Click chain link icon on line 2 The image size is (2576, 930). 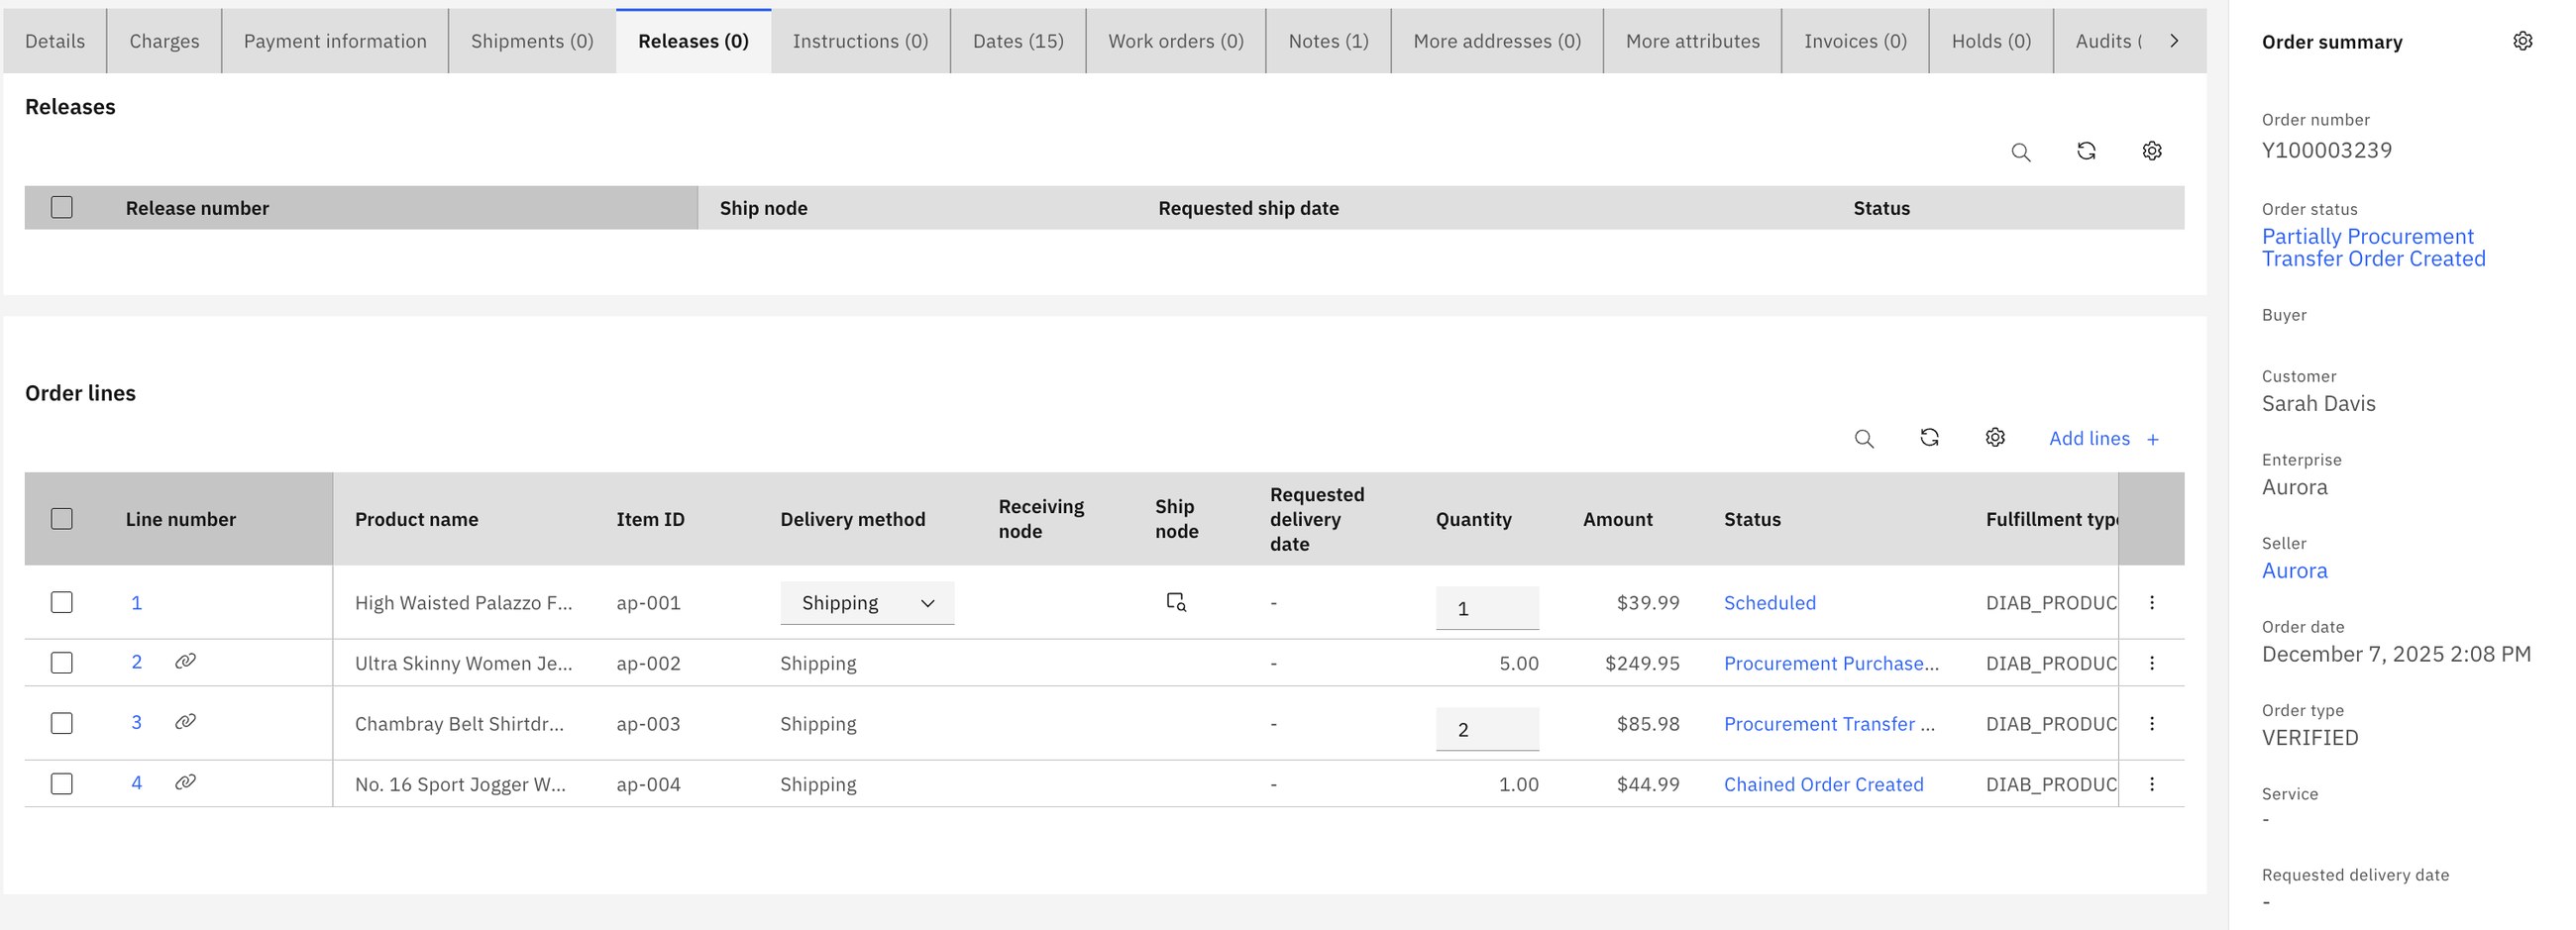point(185,661)
